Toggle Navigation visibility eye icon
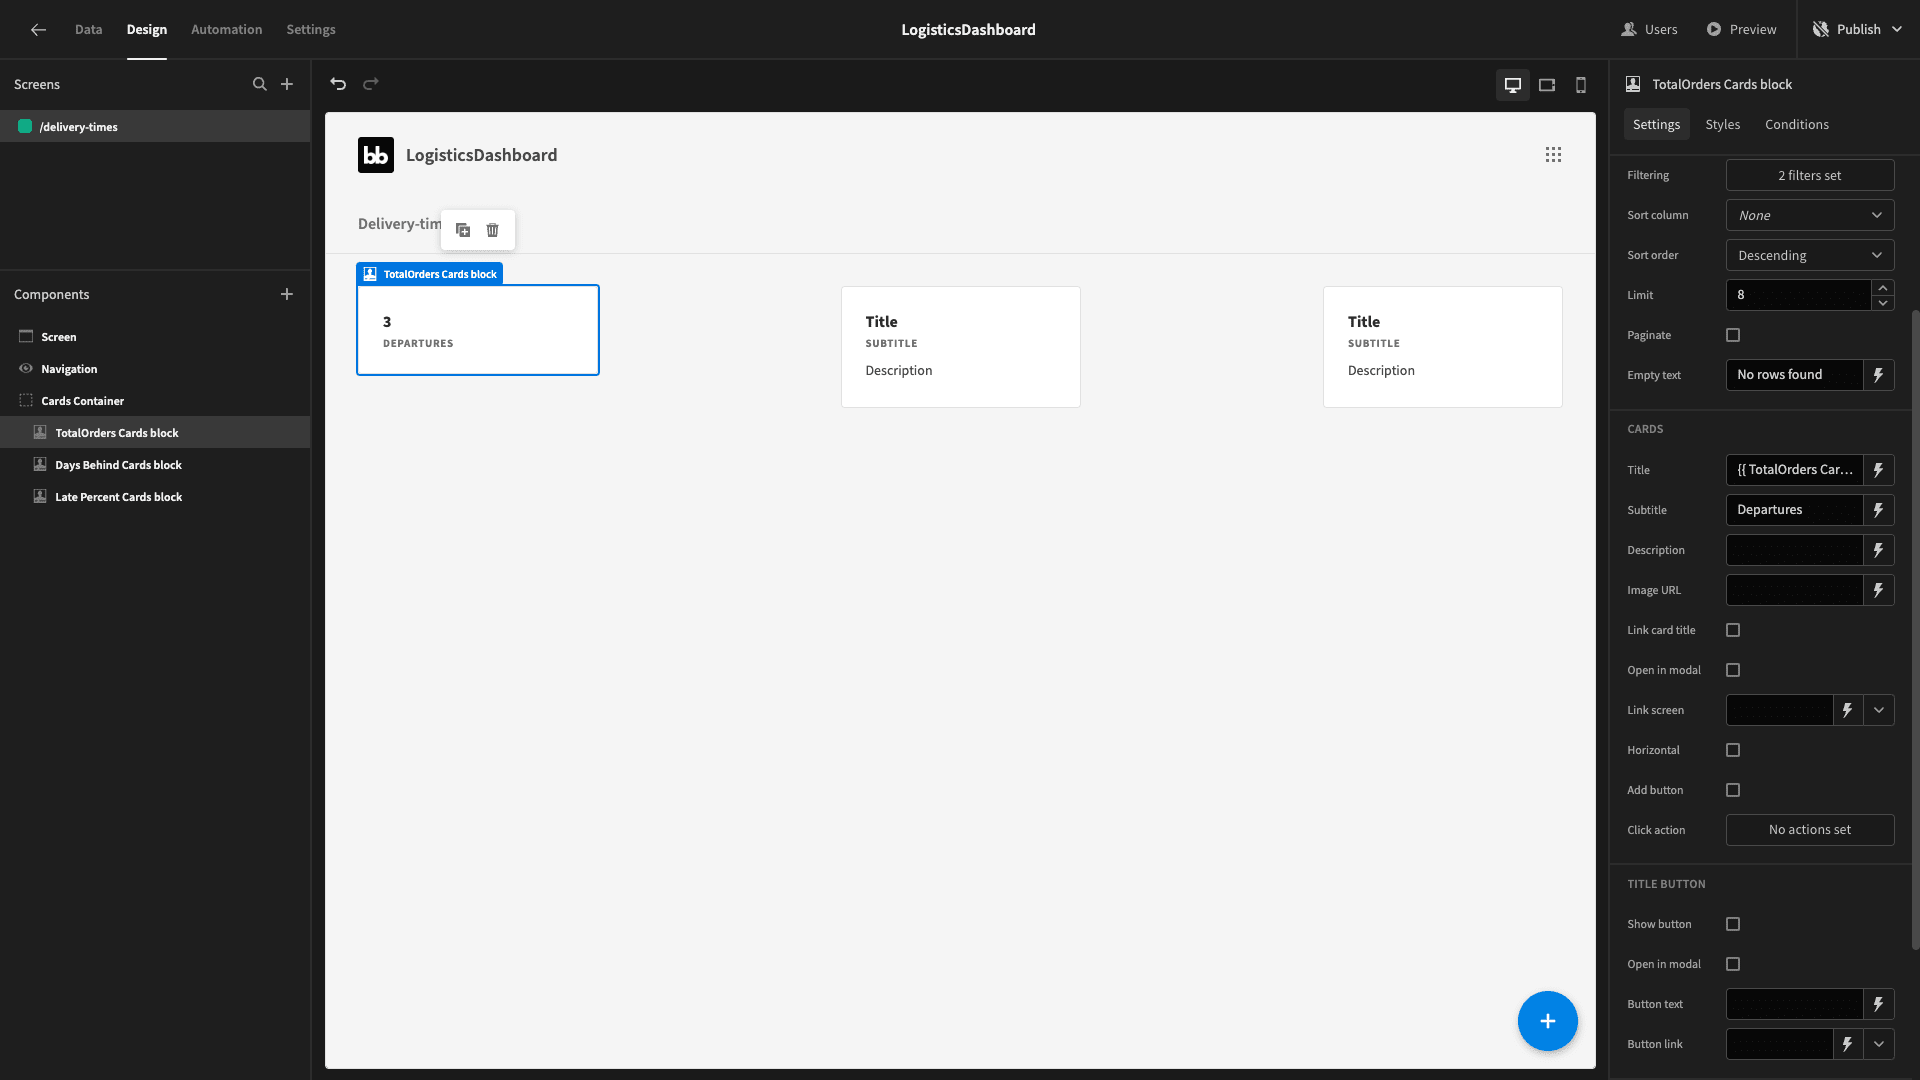Screen dimensions: 1920x1080 click(x=26, y=369)
